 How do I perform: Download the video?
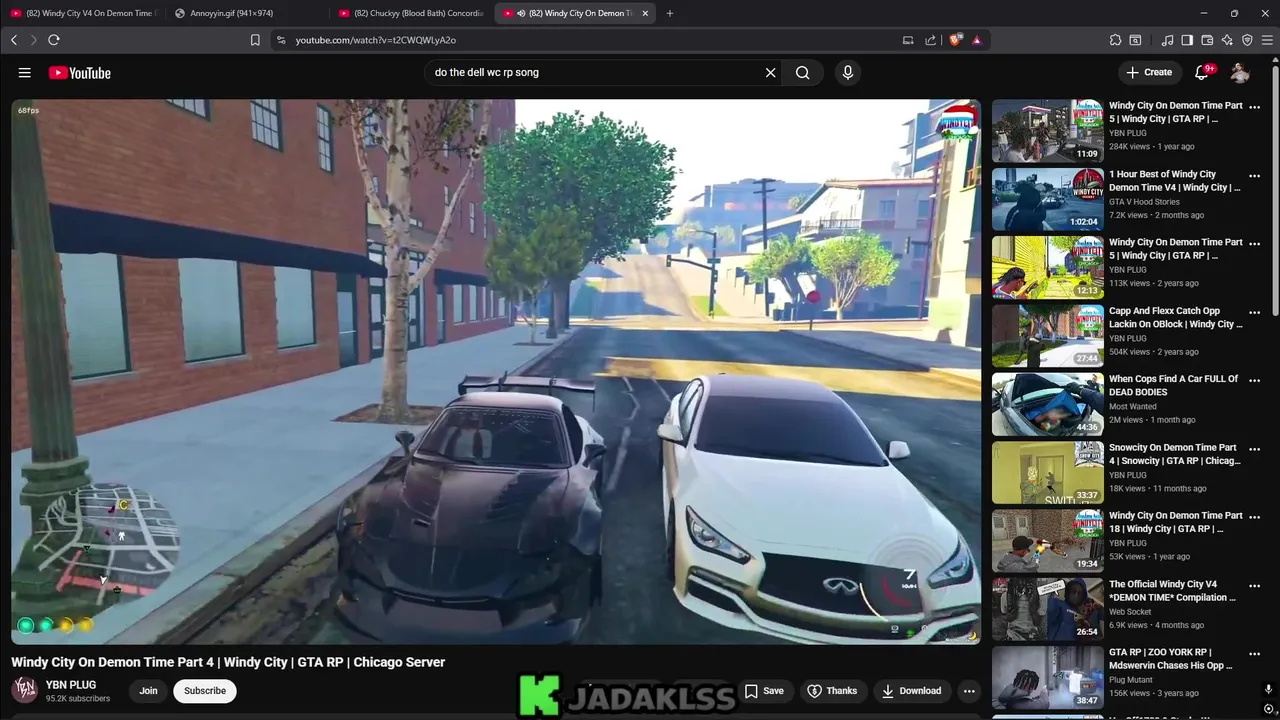click(x=911, y=691)
